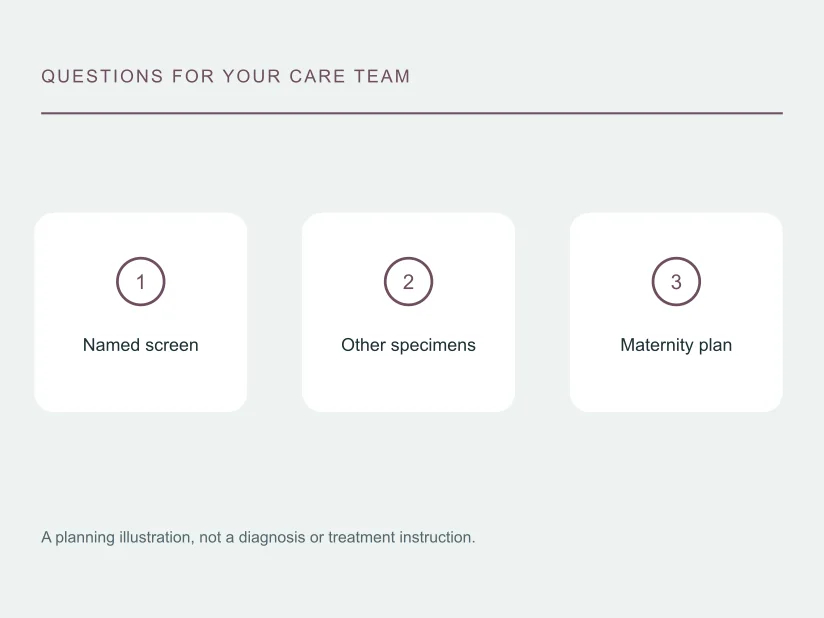Open the Named screen label

tap(140, 345)
